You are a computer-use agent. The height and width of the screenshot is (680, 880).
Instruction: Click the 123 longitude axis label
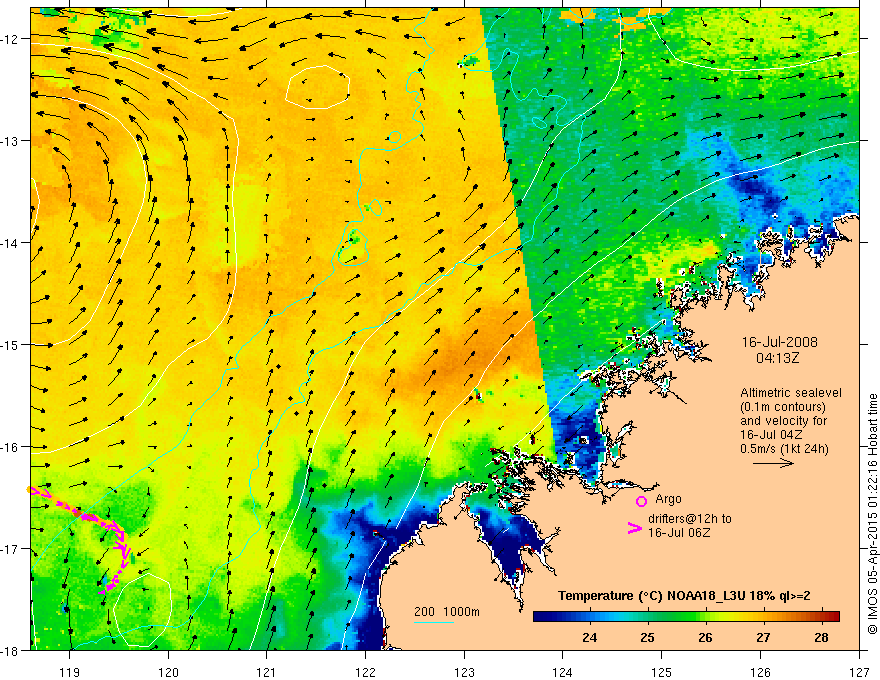[464, 672]
